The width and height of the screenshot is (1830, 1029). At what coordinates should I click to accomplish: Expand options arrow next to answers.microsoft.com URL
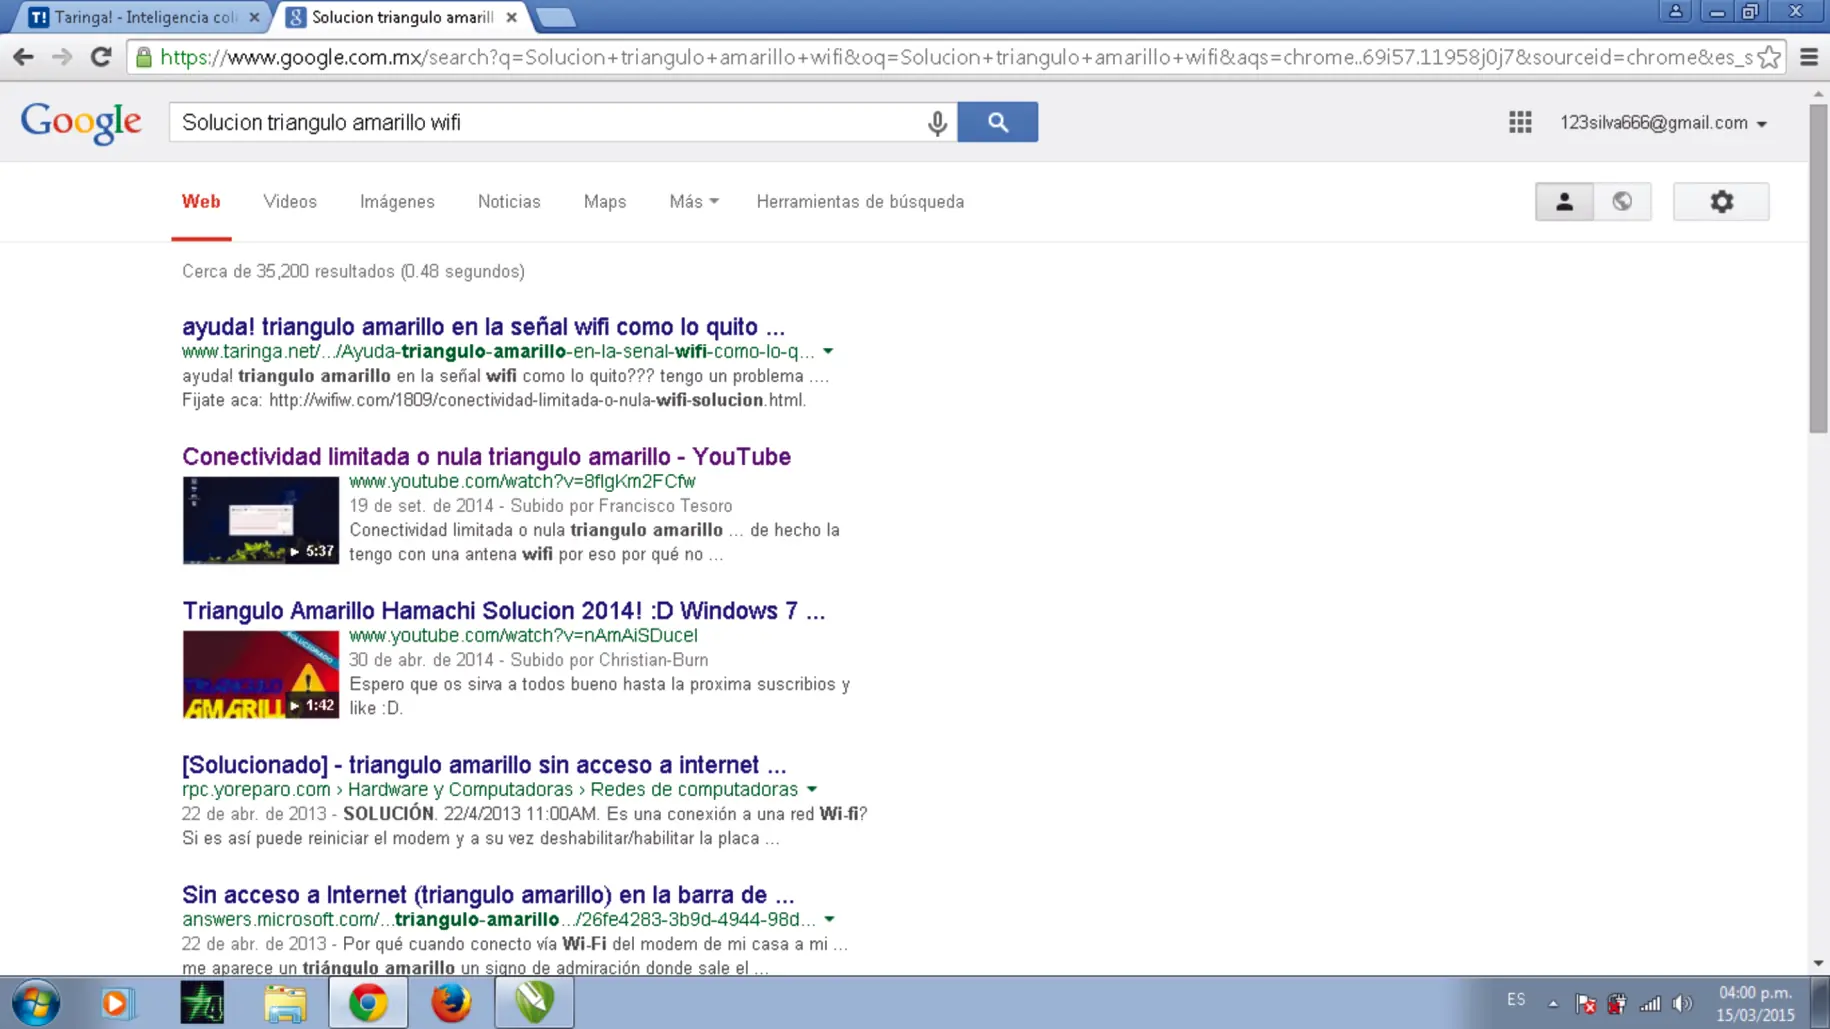(x=829, y=919)
